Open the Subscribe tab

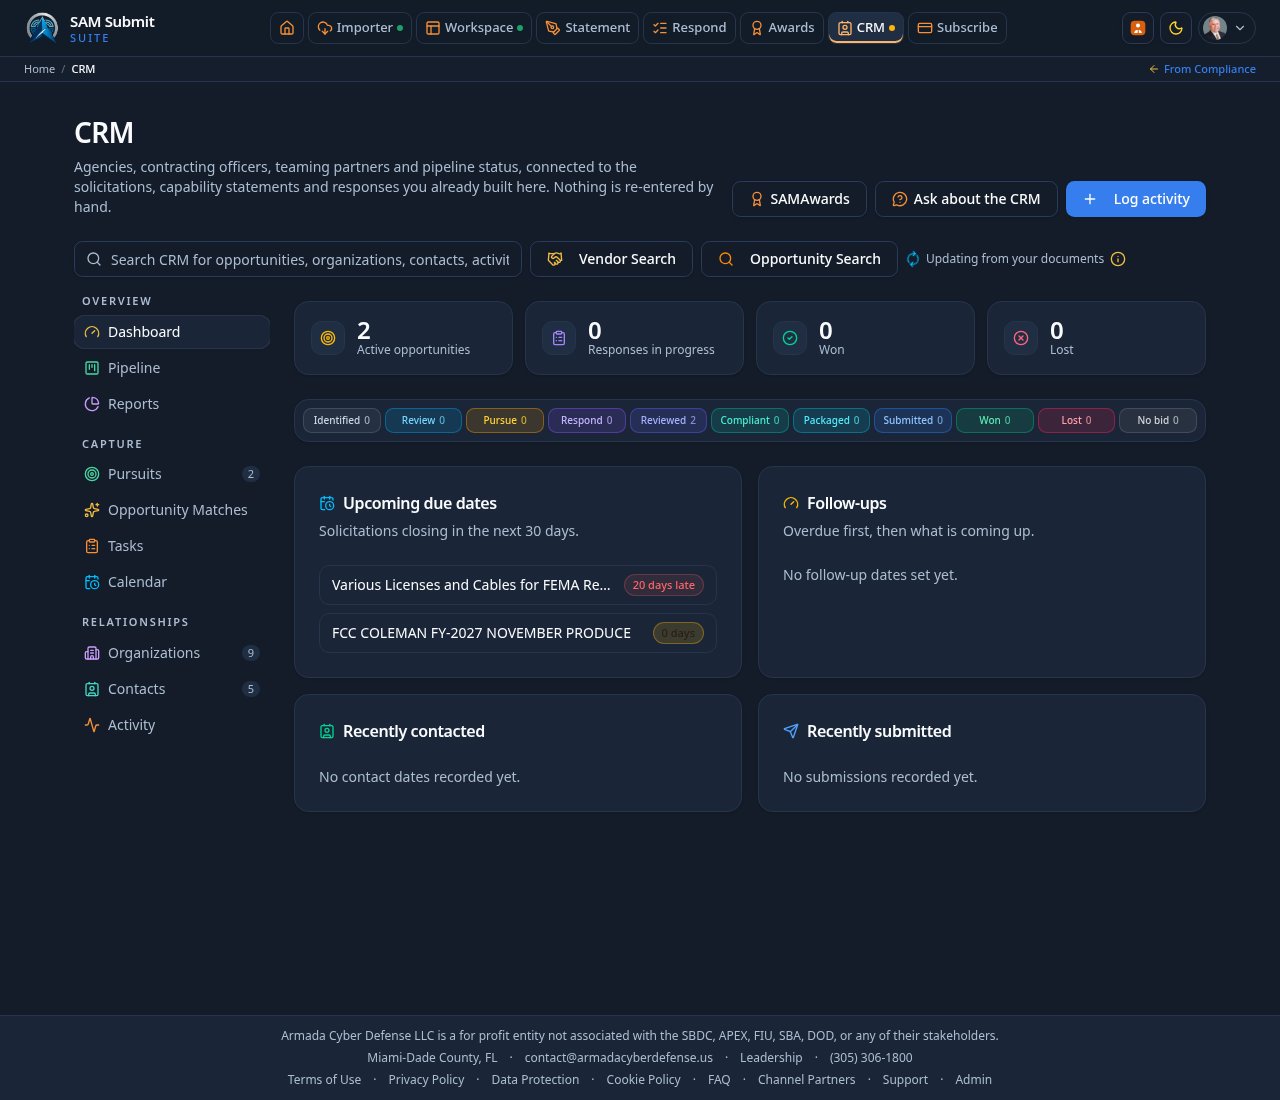click(x=957, y=28)
